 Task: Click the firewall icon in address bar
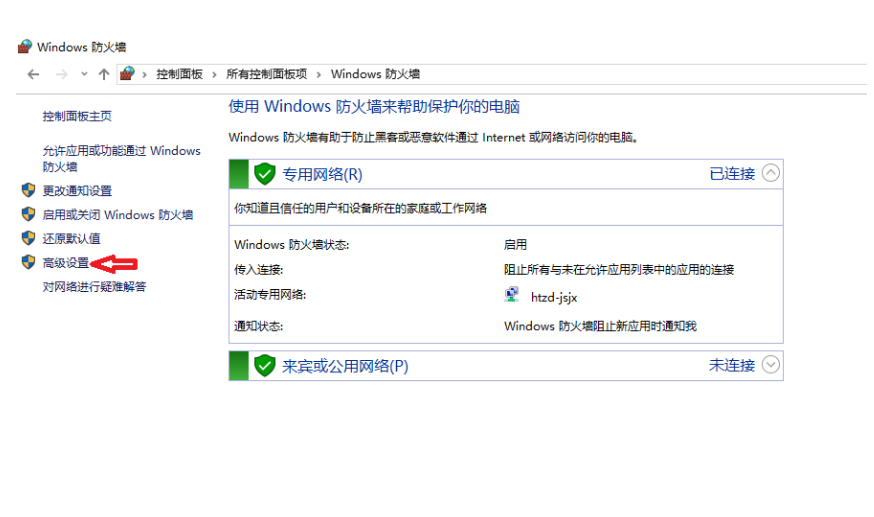click(127, 74)
